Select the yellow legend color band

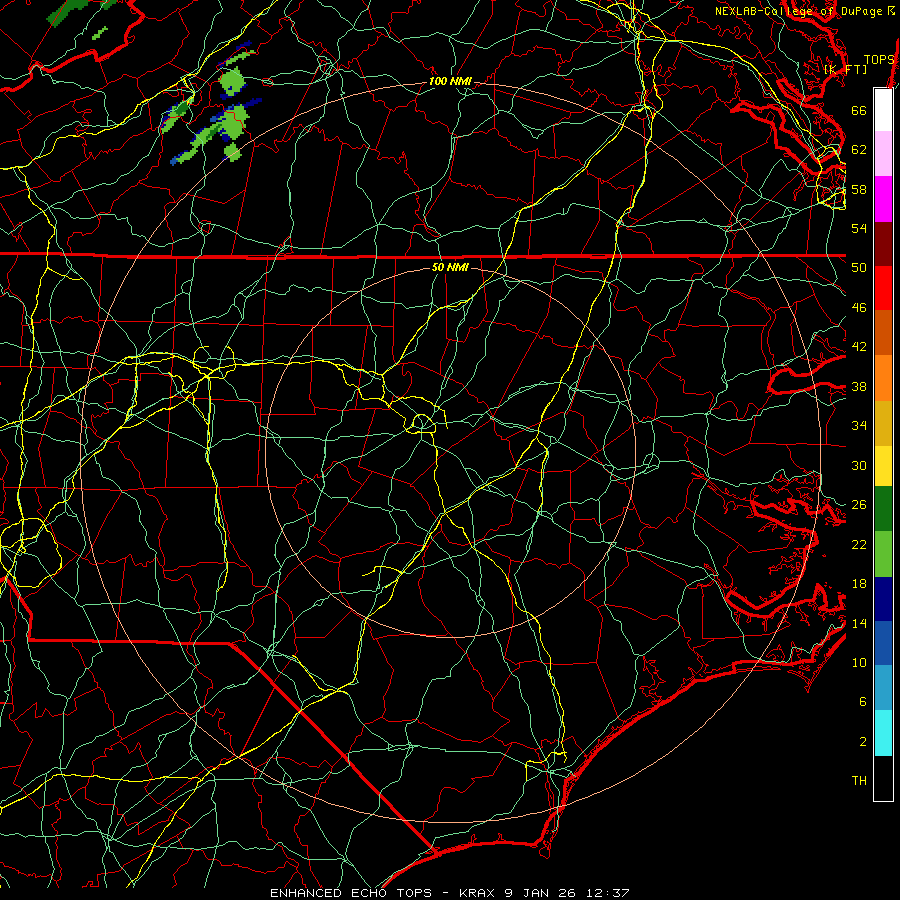tap(883, 466)
